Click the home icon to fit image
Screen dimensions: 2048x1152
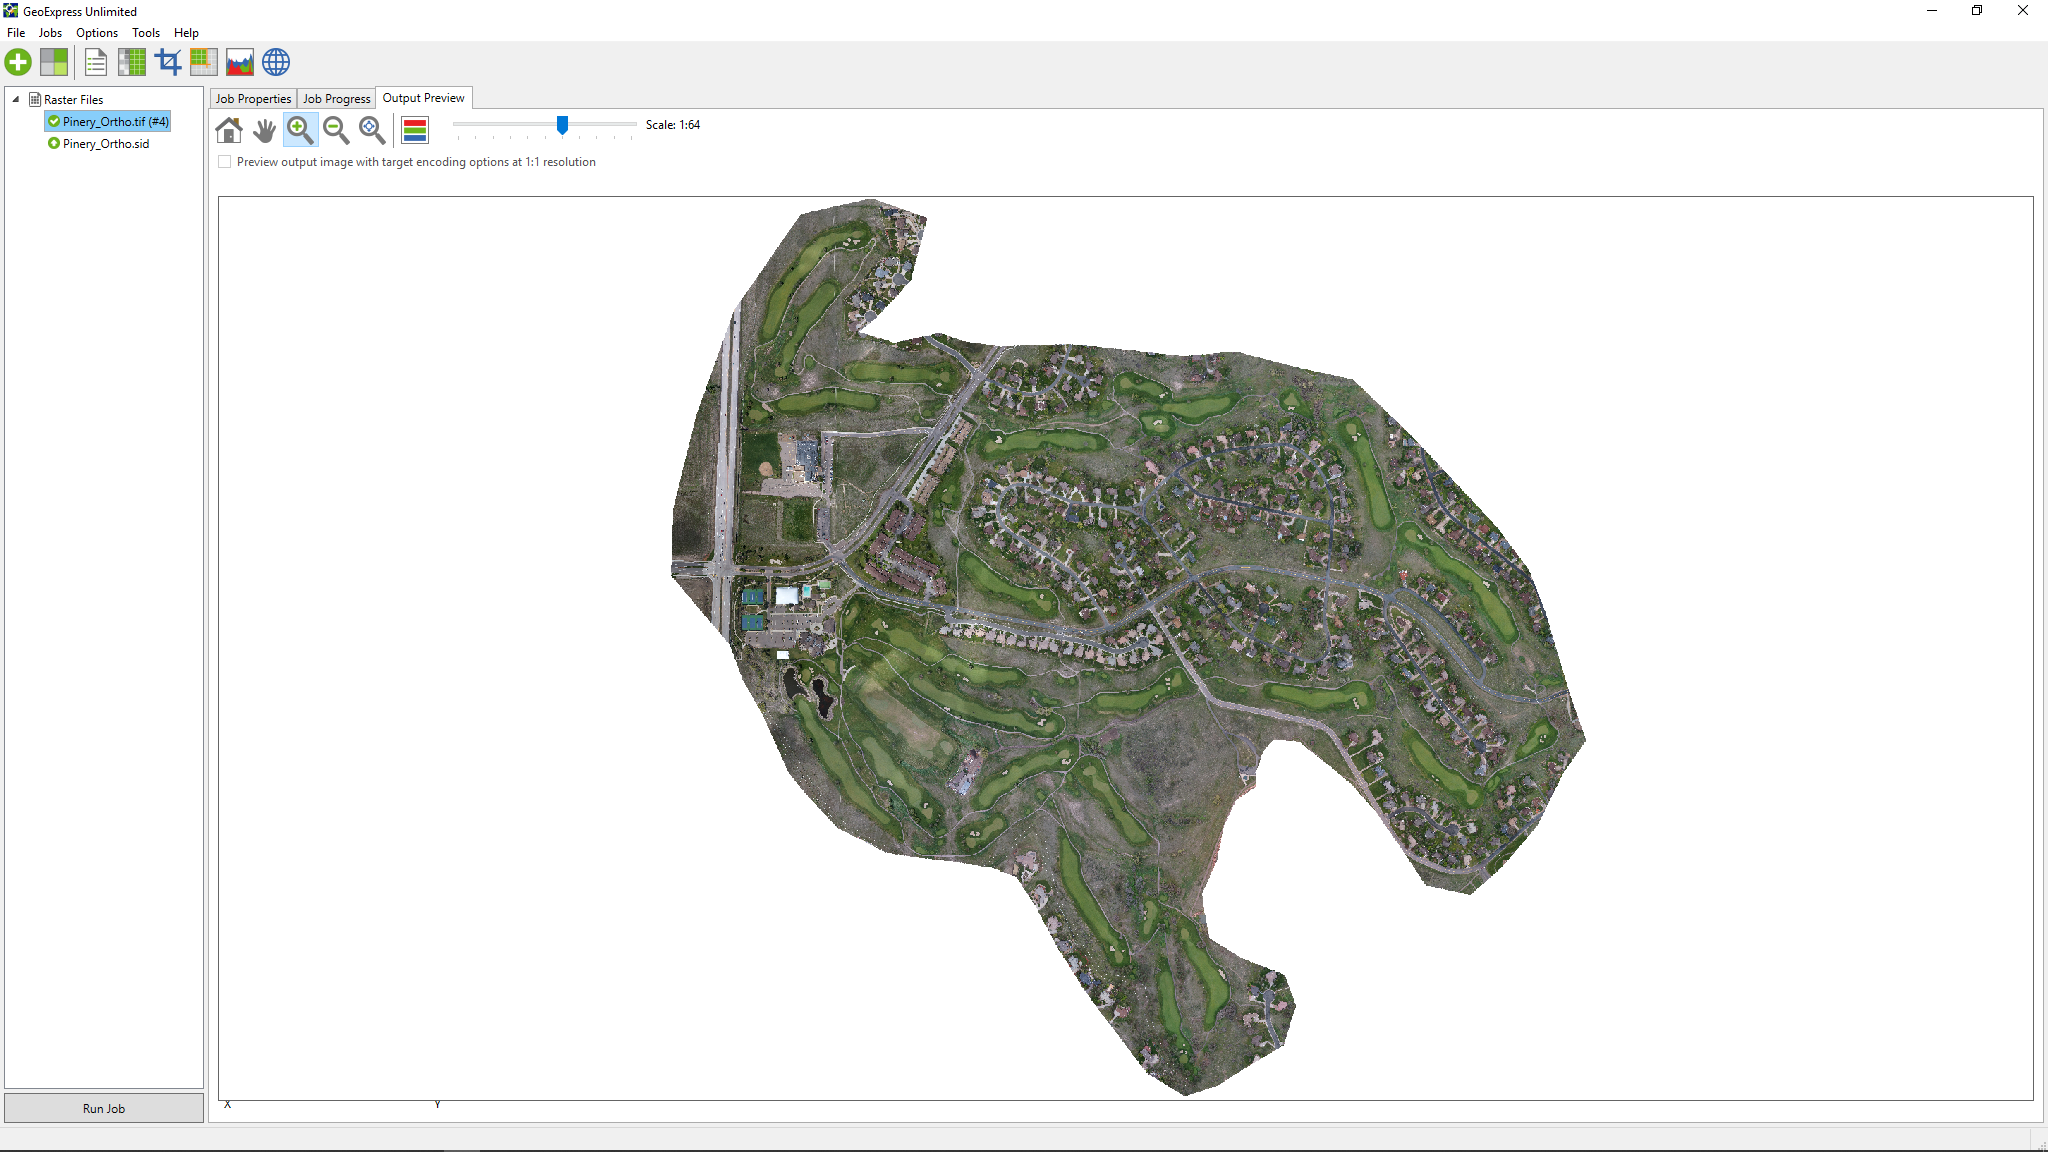(228, 130)
